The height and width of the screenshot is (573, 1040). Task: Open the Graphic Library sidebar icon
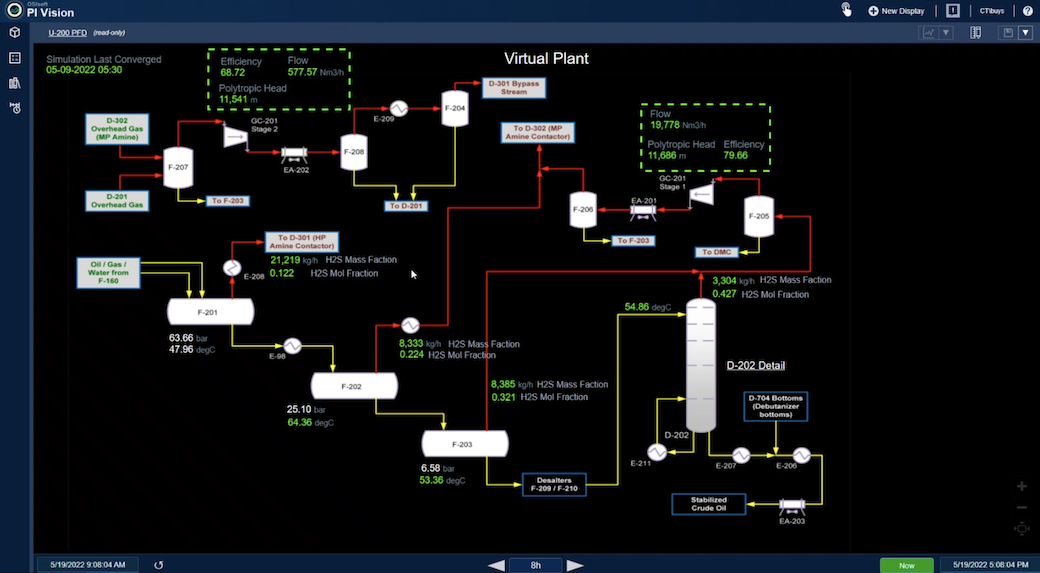14,83
